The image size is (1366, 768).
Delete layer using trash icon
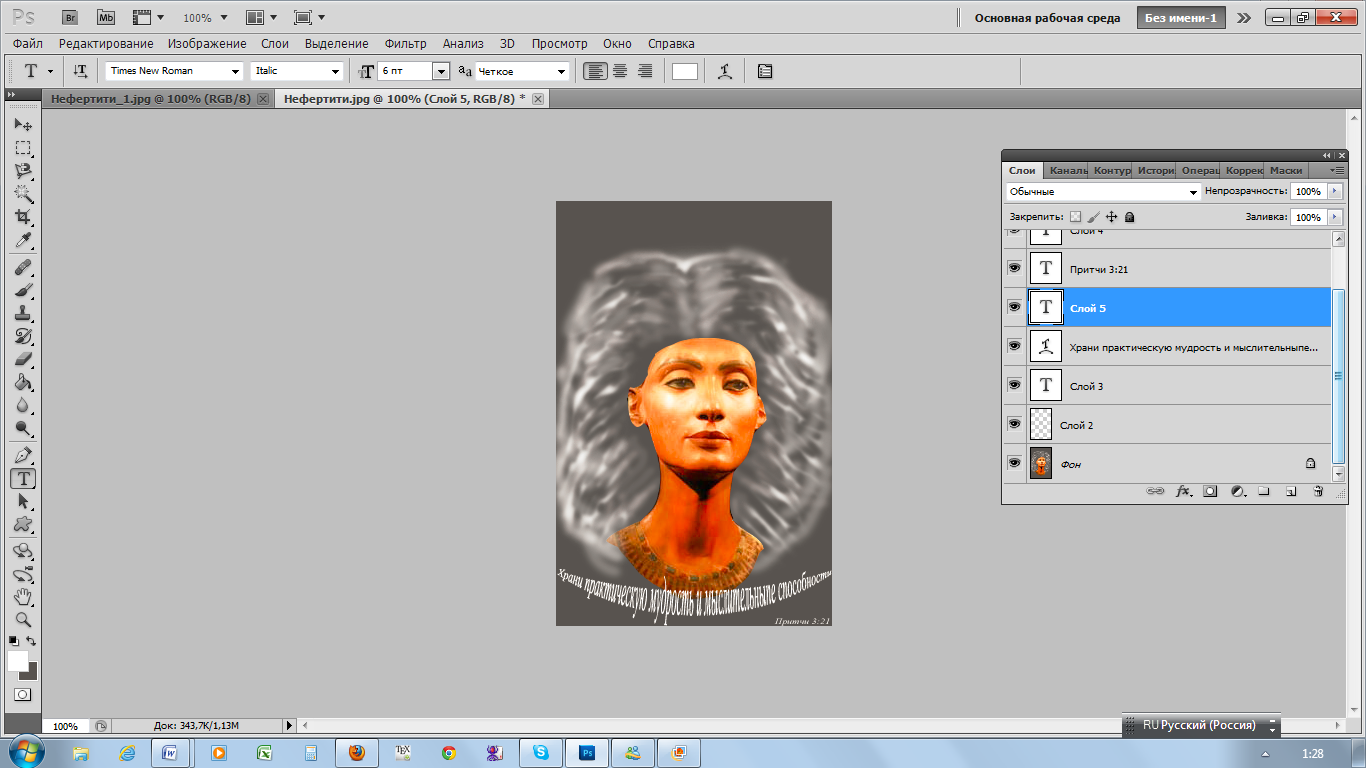coord(1317,491)
